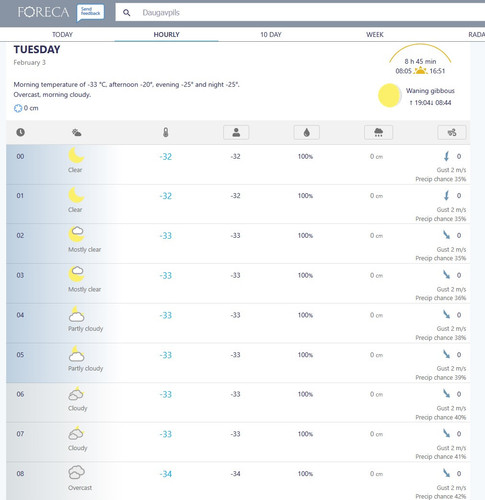The height and width of the screenshot is (500, 485).
Task: Click the weather symbol header icon
Action: (77, 132)
